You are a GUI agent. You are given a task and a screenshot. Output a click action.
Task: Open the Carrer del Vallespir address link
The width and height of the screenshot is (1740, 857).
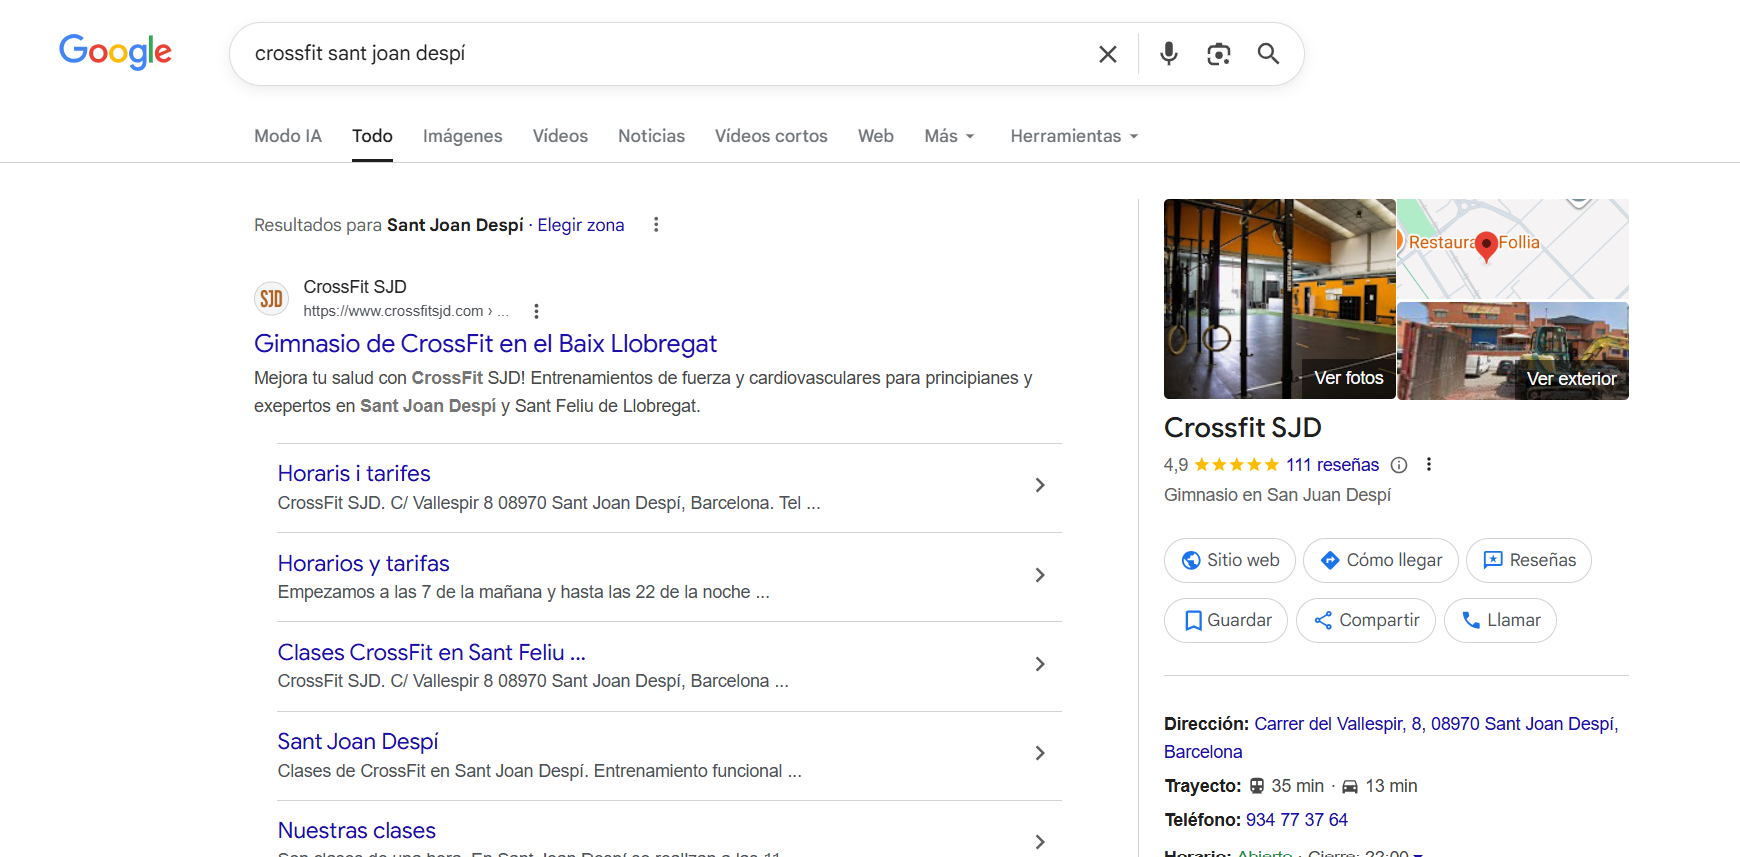coord(1391,738)
